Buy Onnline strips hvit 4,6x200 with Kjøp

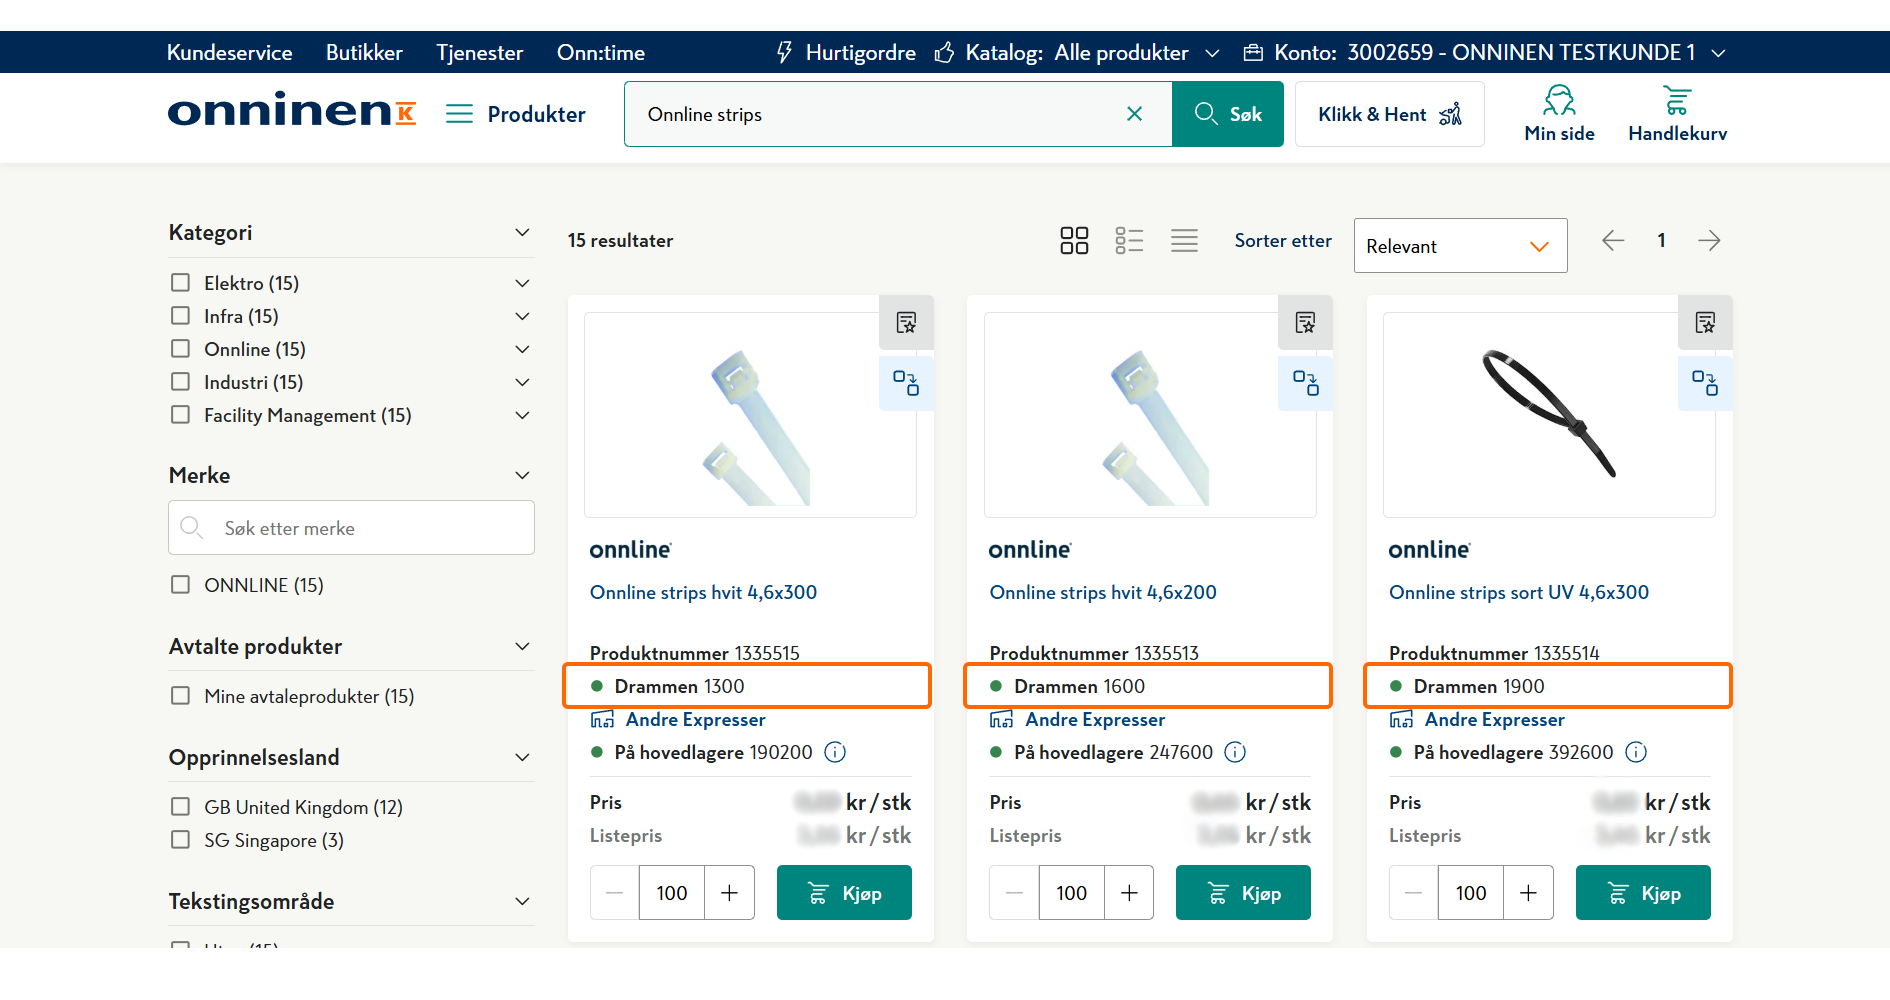pos(1243,892)
